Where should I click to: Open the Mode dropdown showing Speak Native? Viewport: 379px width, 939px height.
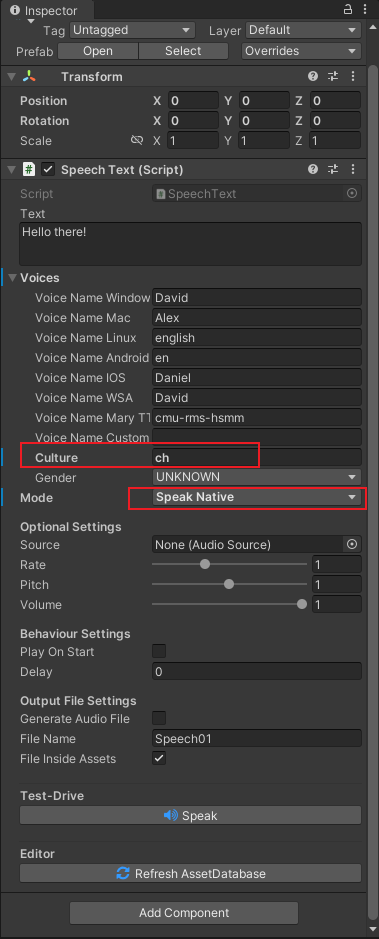[257, 497]
